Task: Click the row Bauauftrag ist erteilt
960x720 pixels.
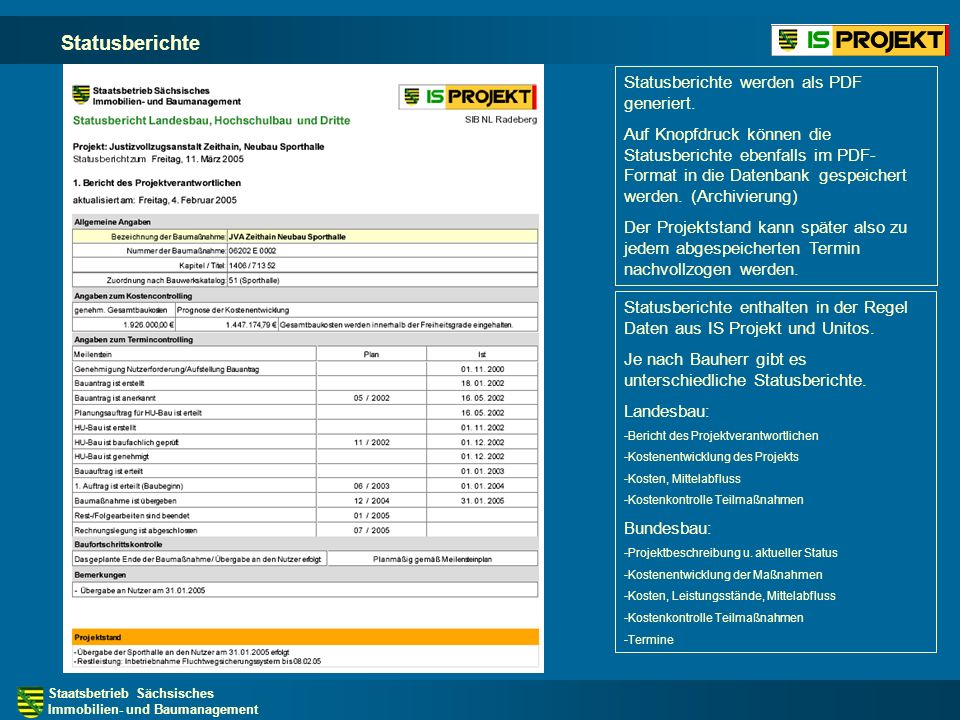Action: [x=305, y=471]
